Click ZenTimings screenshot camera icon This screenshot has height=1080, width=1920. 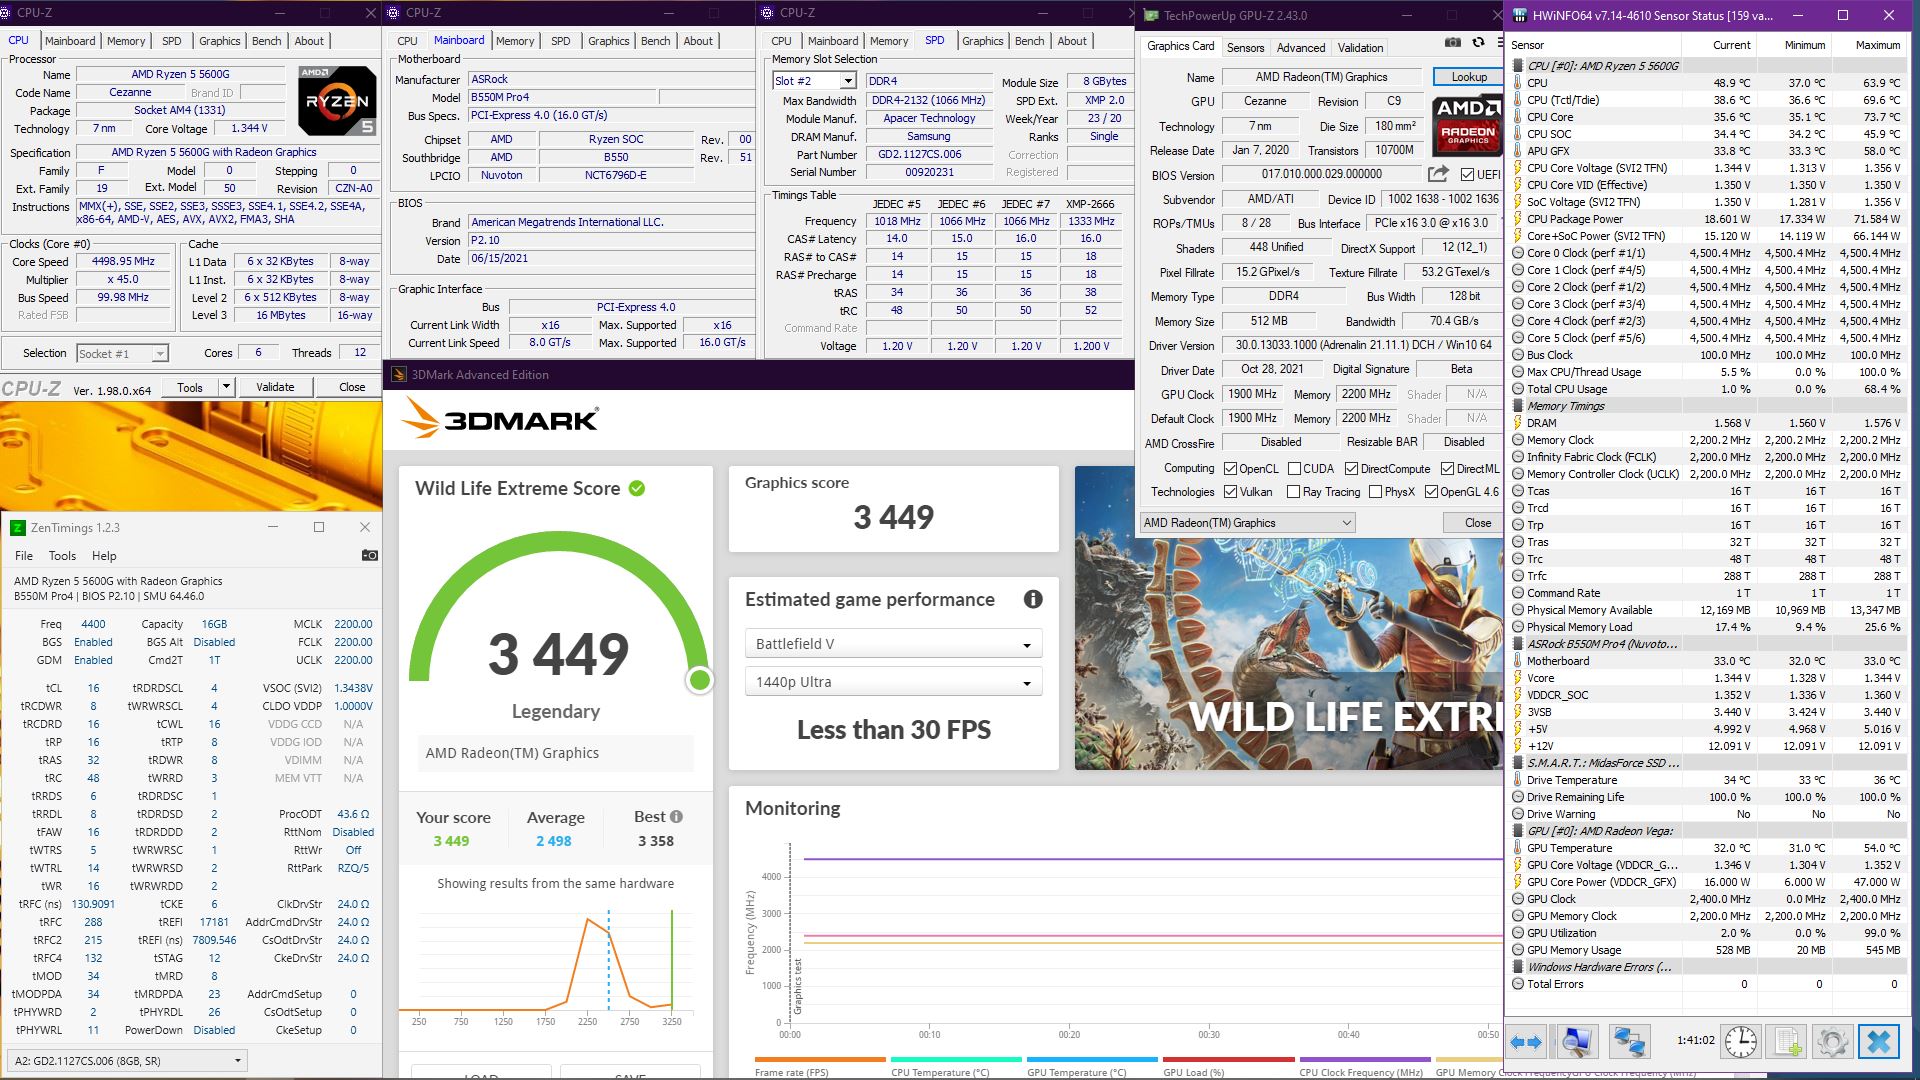pyautogui.click(x=369, y=555)
